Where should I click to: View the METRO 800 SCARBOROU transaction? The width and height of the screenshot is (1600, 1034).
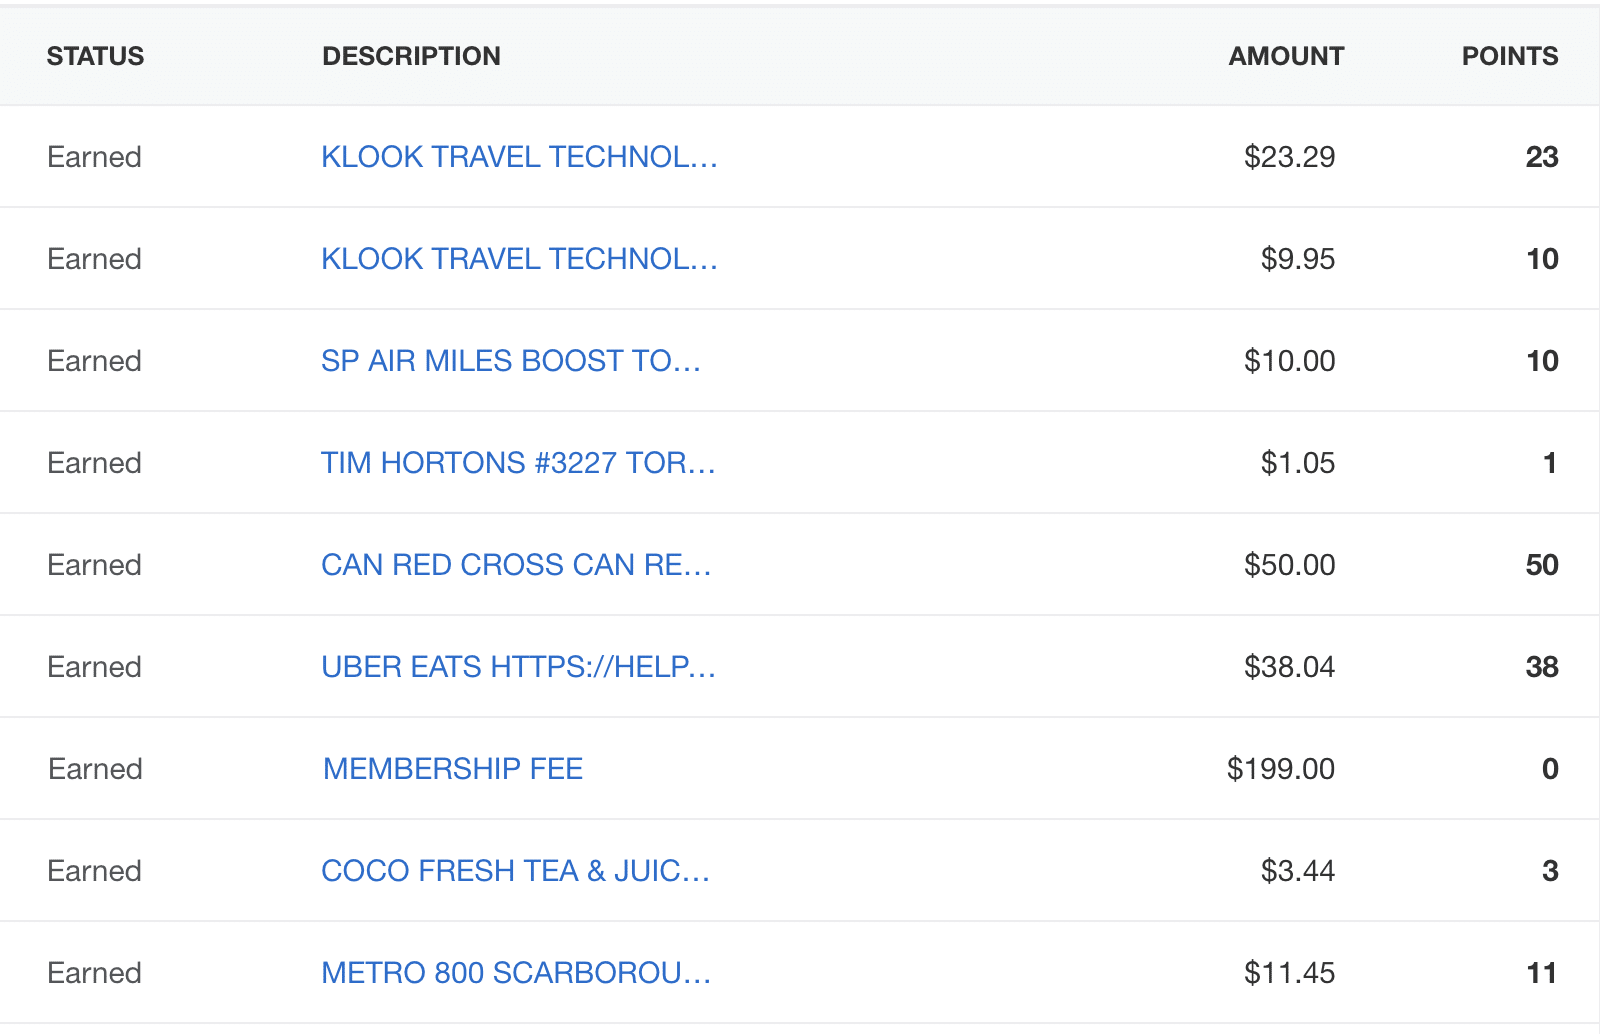click(x=516, y=973)
